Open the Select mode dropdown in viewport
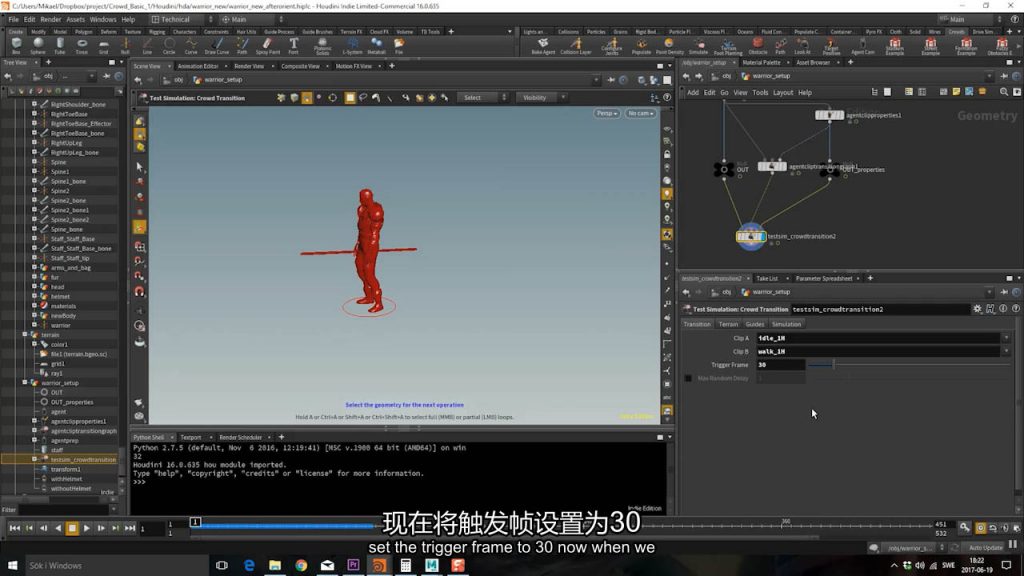The width and height of the screenshot is (1024, 576). [482, 98]
